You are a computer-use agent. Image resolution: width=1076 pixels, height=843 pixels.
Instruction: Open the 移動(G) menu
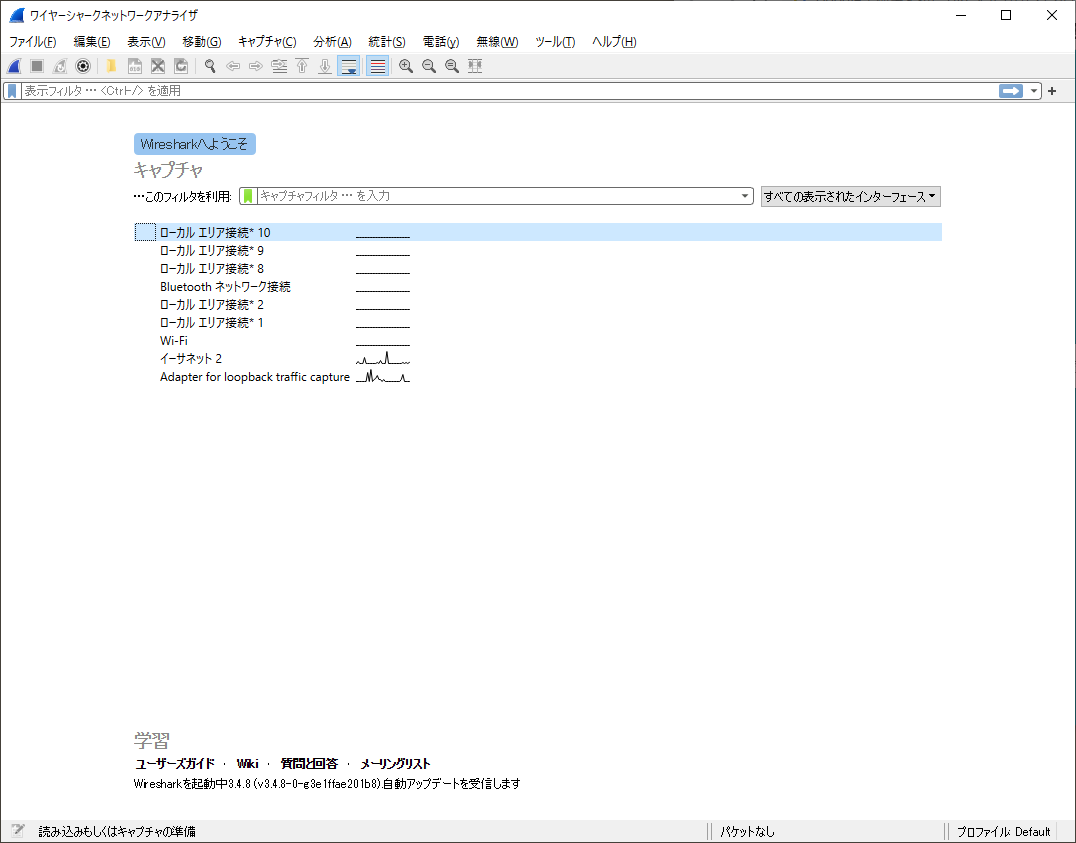(x=202, y=42)
